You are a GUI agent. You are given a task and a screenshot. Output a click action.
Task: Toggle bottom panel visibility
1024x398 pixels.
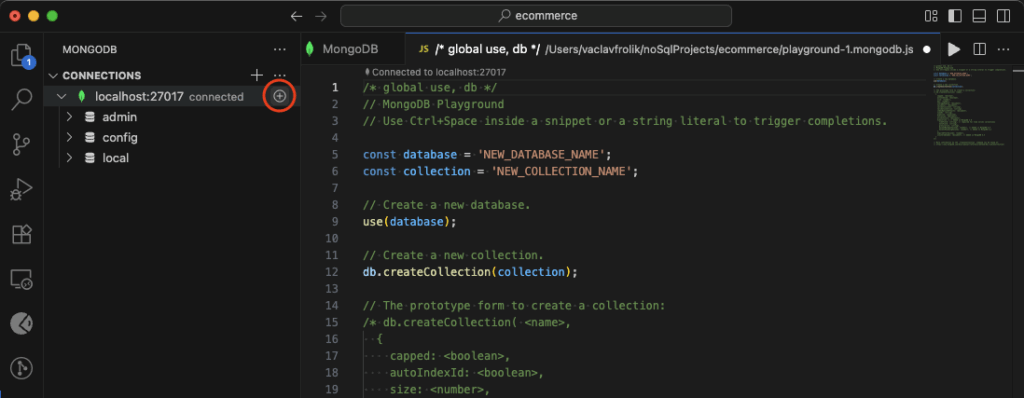click(979, 16)
